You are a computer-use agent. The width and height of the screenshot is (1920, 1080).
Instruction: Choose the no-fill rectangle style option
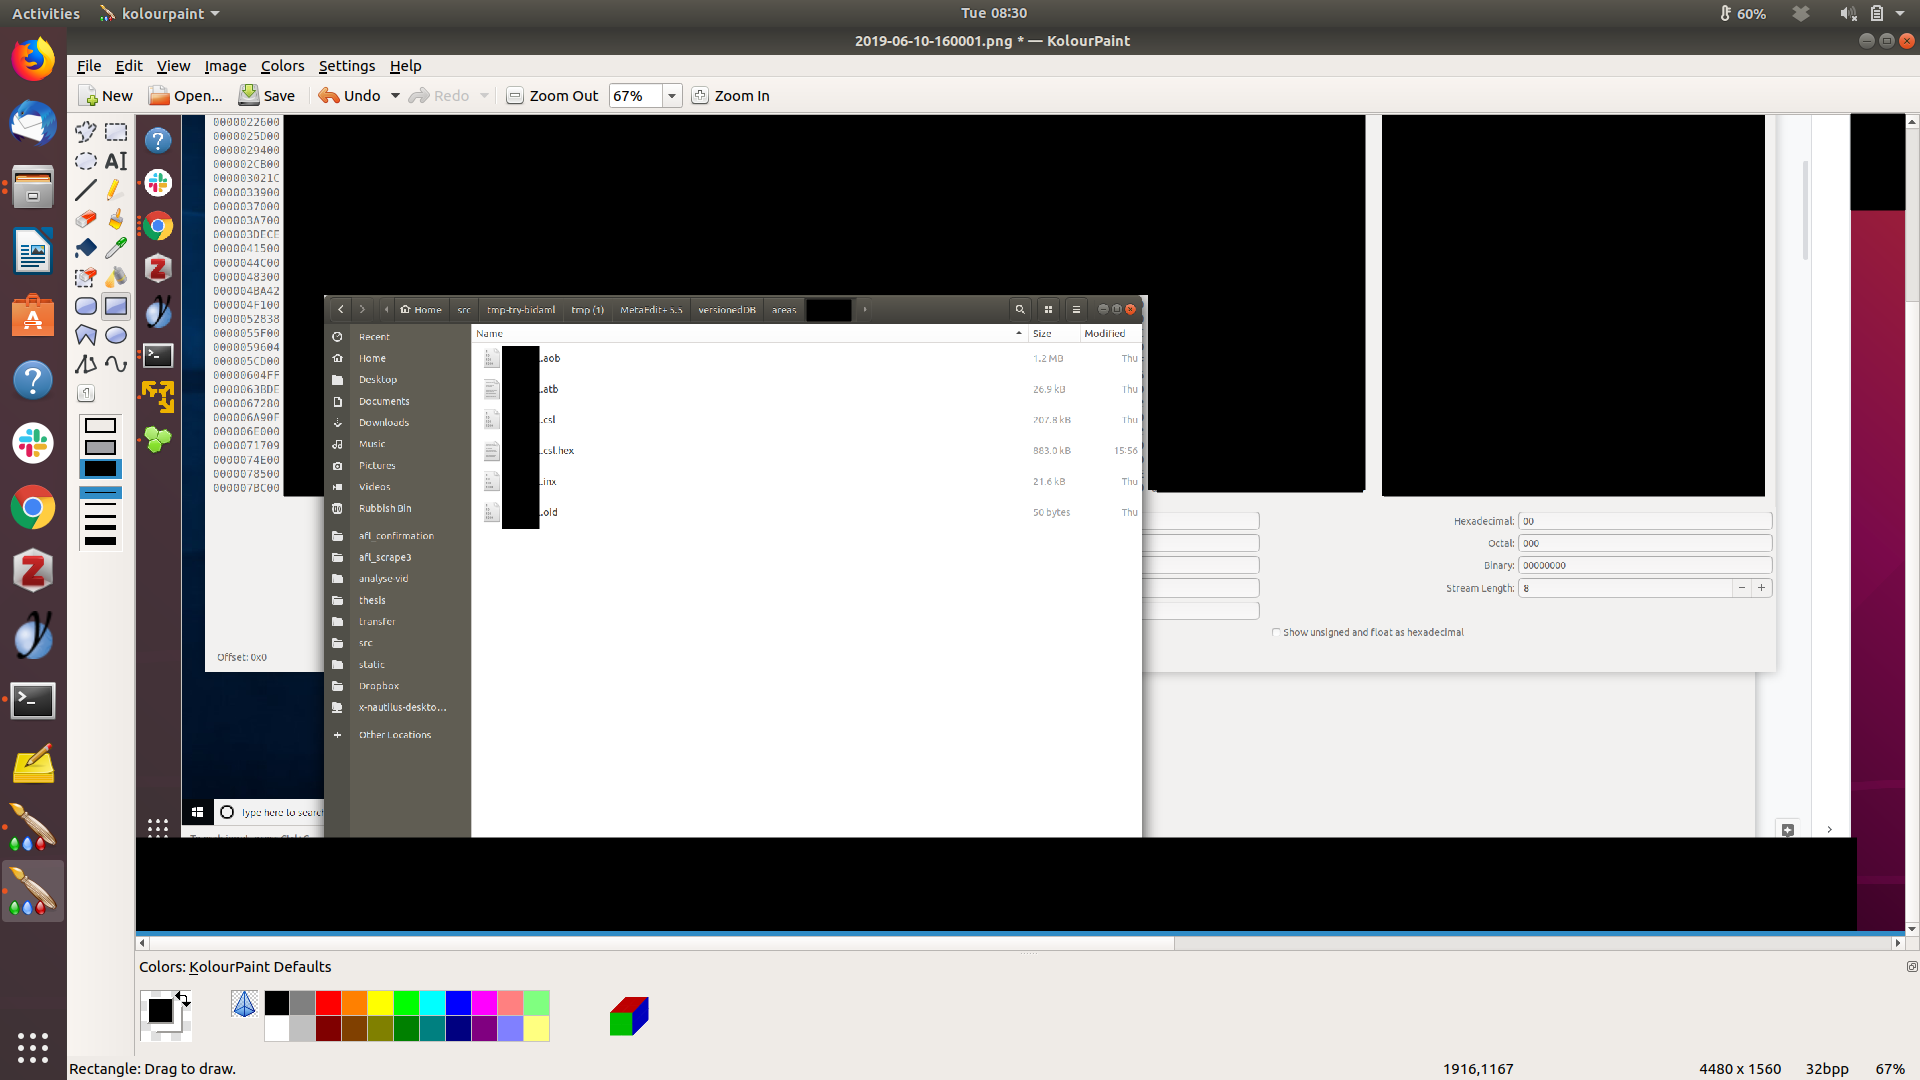100,426
